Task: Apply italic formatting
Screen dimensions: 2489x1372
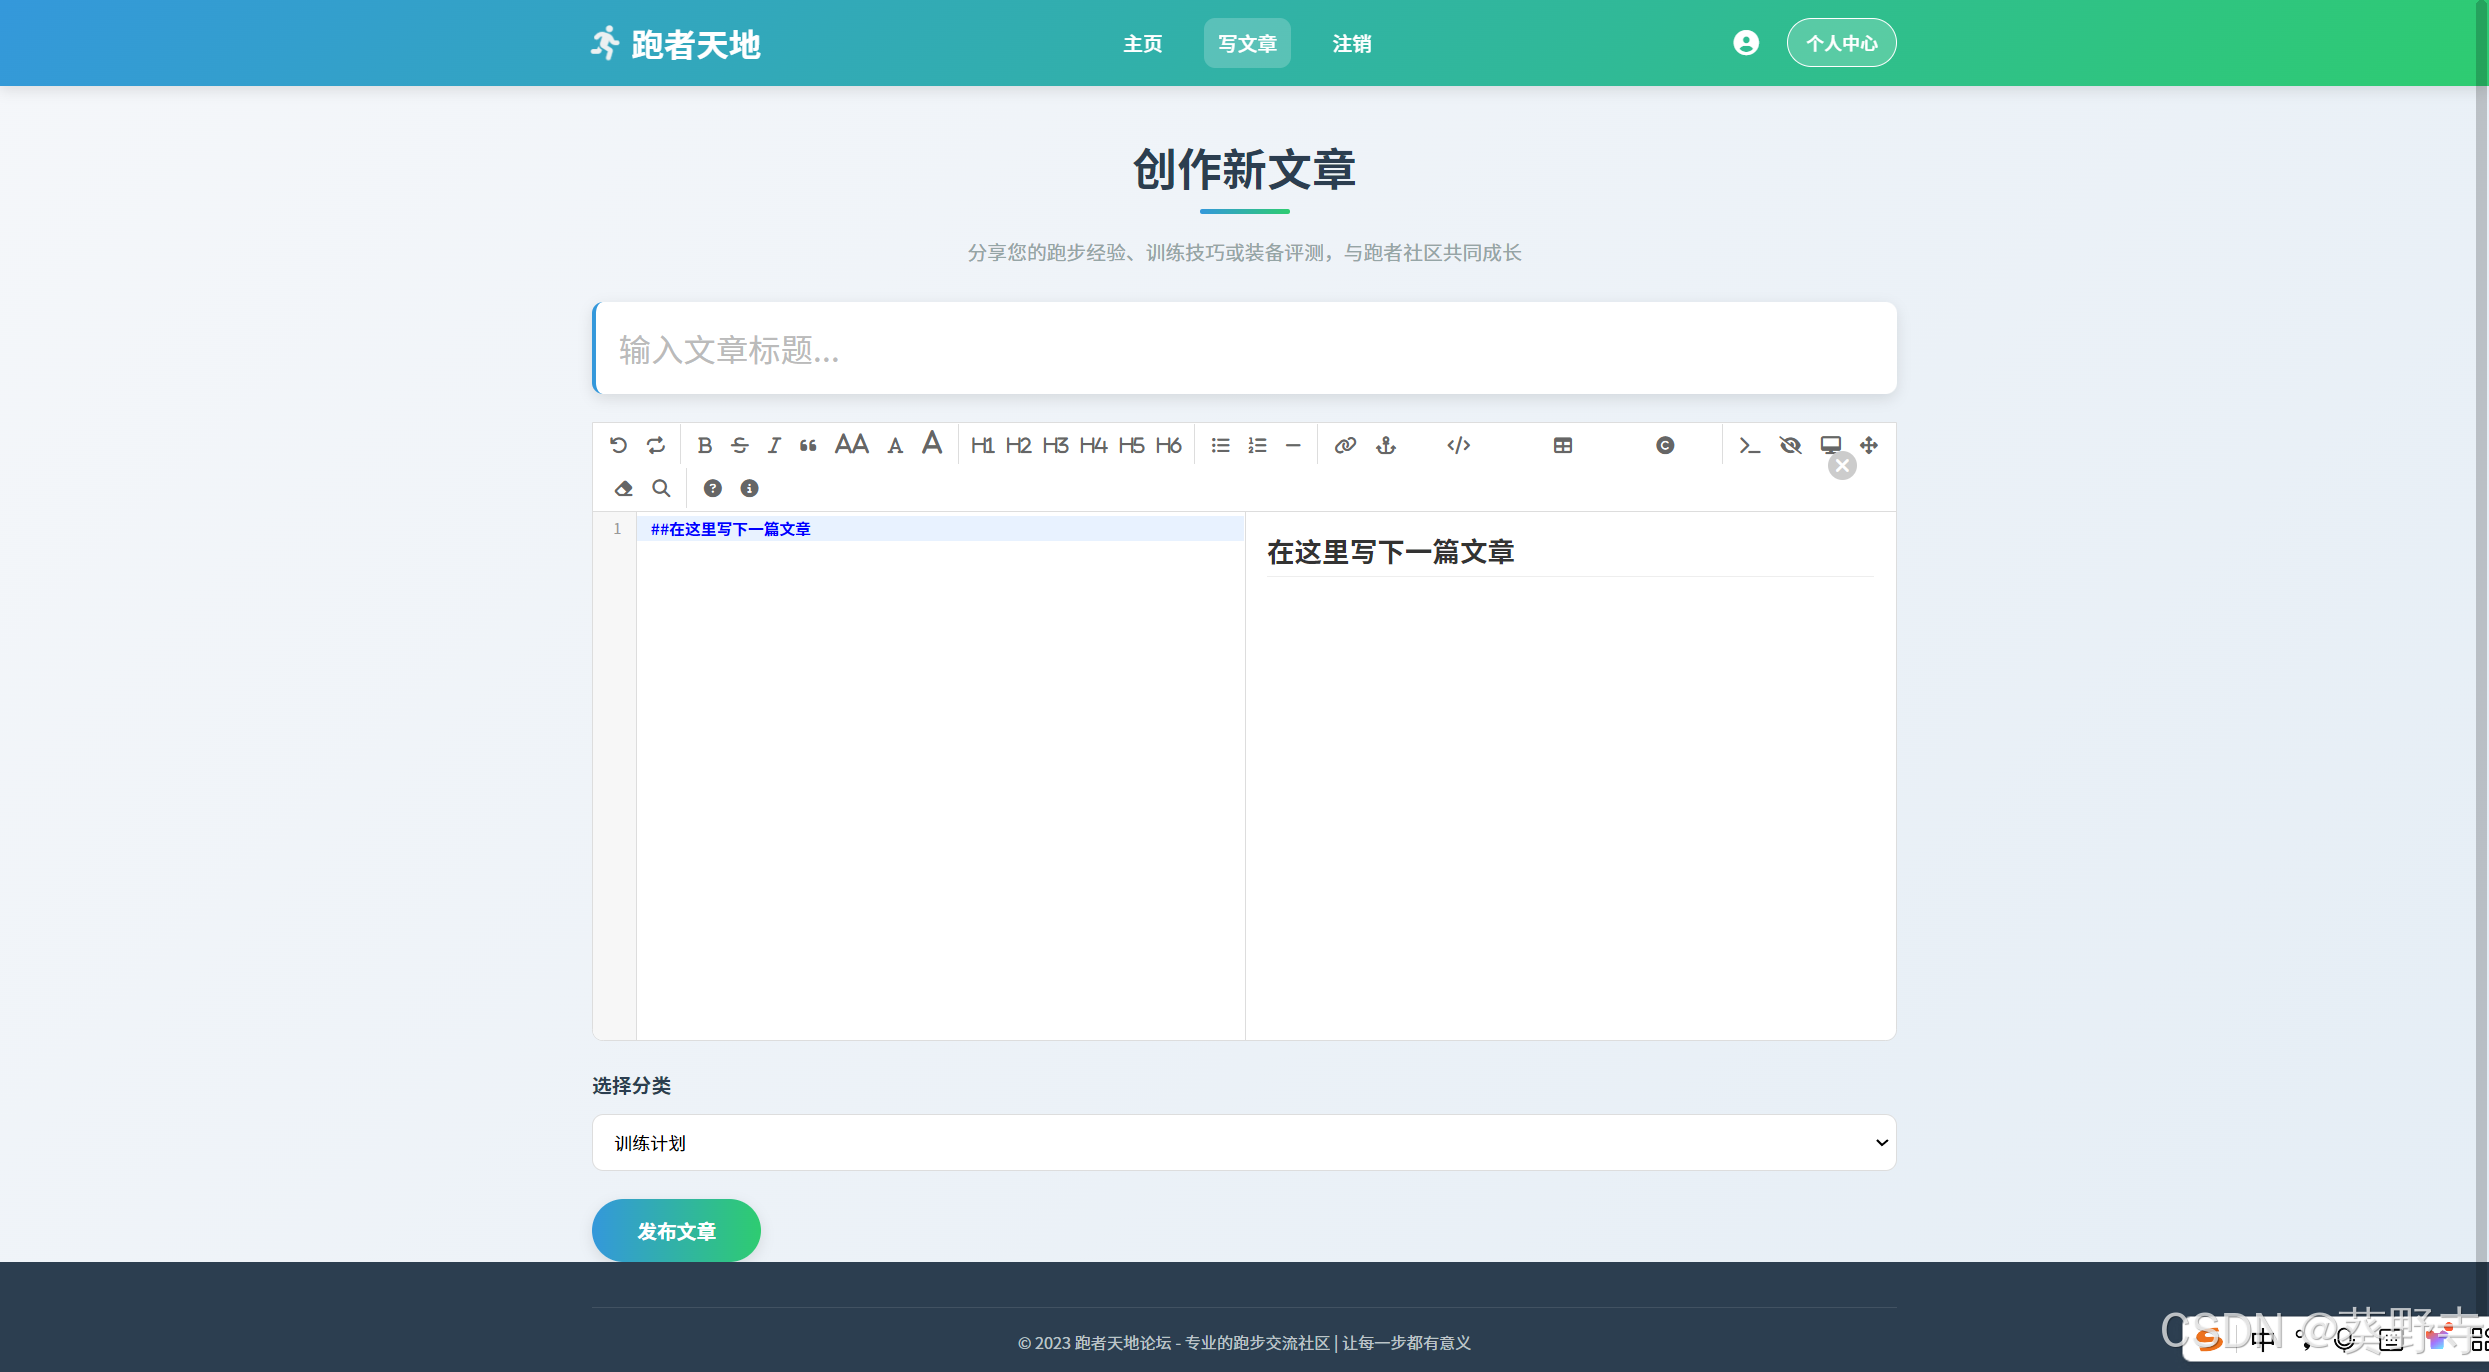Action: pyautogui.click(x=773, y=445)
